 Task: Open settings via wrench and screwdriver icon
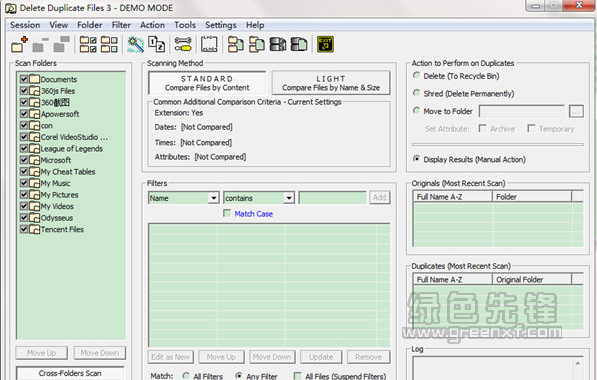pyautogui.click(x=183, y=44)
